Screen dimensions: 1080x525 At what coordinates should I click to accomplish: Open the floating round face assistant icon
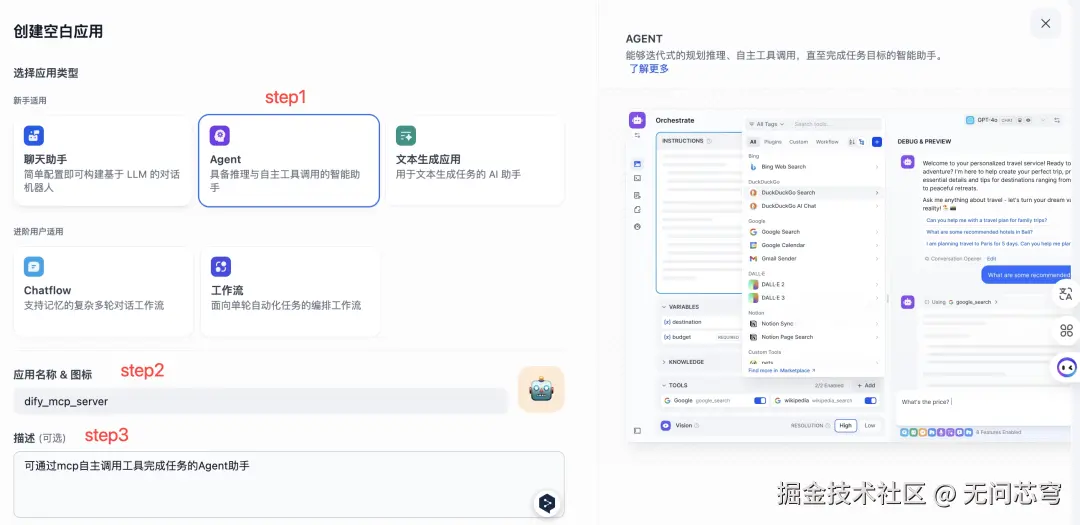coord(1067,367)
